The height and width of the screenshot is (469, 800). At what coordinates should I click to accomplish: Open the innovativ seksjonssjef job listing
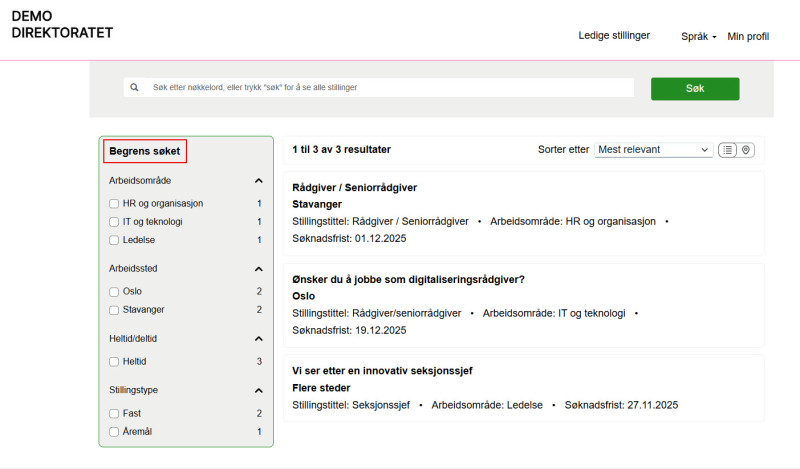(382, 371)
